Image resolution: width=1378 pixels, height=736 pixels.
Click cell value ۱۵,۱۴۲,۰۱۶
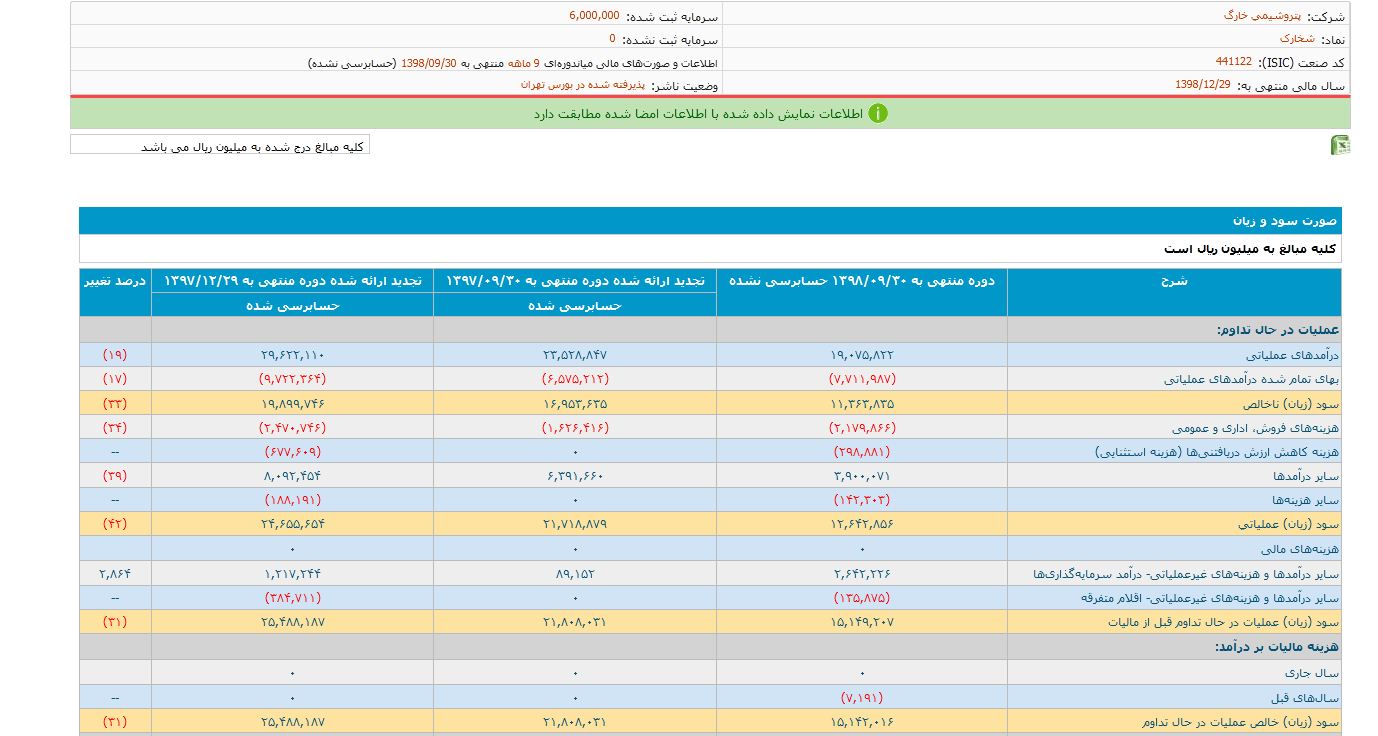(x=862, y=721)
